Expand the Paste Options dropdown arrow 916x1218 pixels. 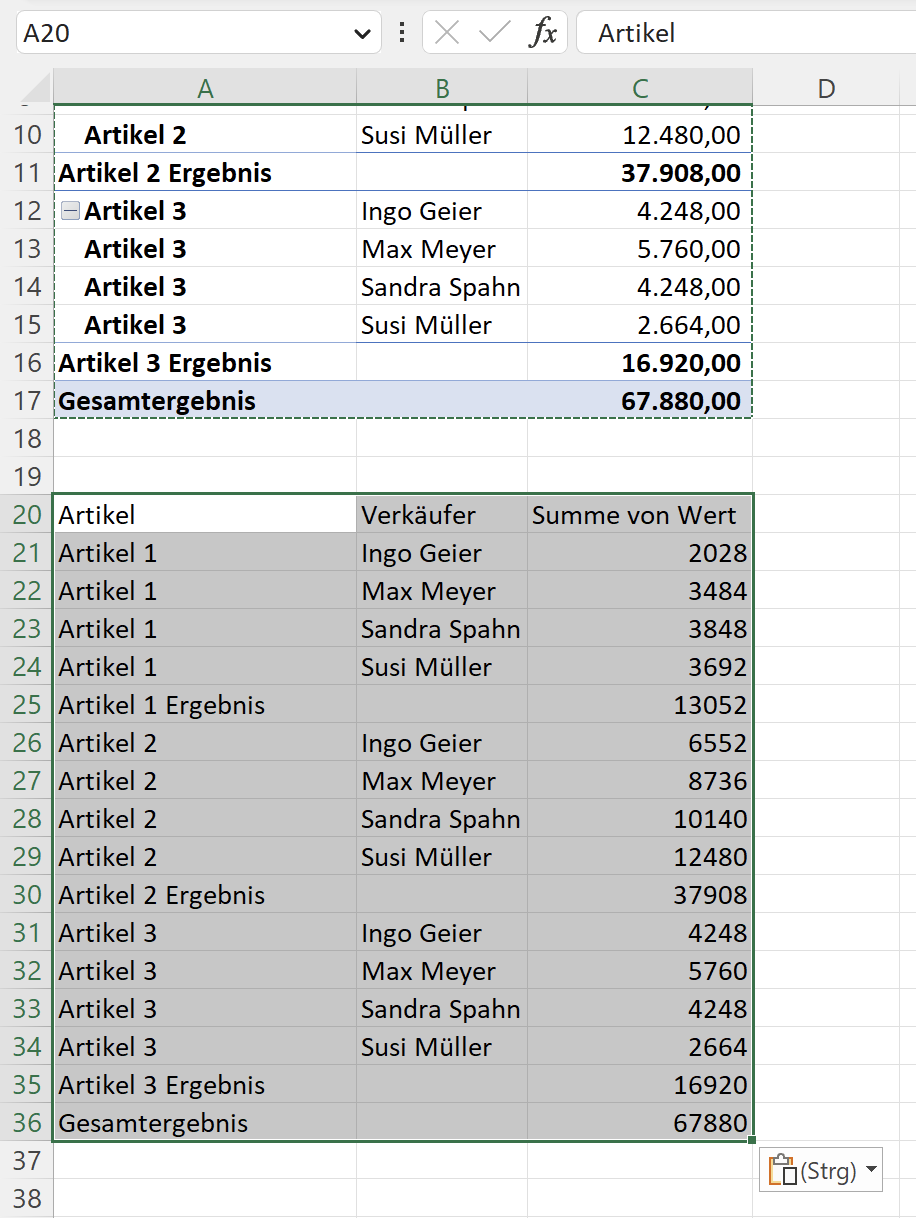[x=871, y=1171]
